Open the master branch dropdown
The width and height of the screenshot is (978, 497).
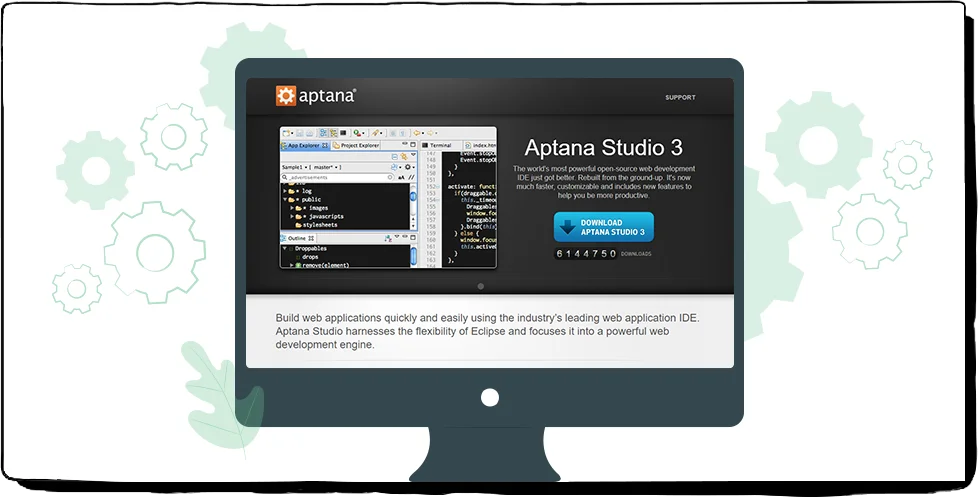(x=325, y=167)
